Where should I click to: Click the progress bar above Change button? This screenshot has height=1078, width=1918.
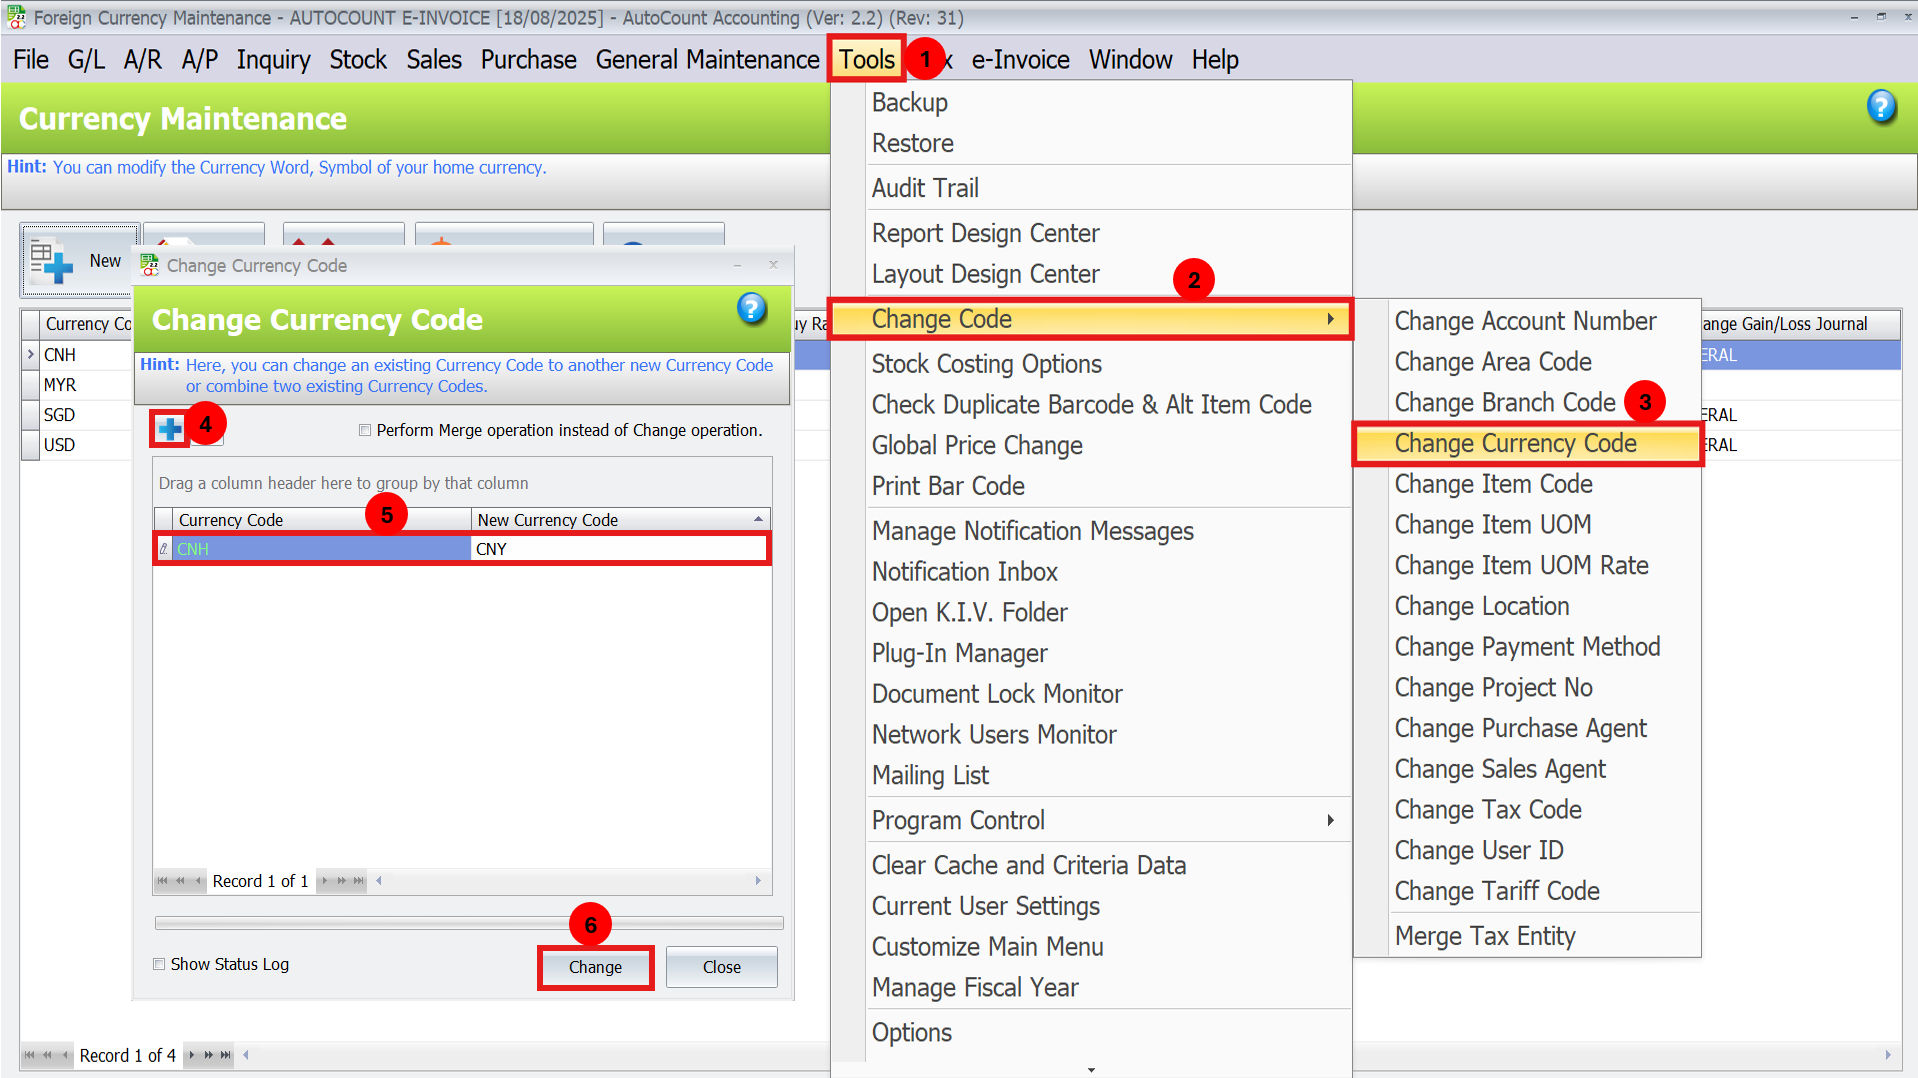click(469, 923)
